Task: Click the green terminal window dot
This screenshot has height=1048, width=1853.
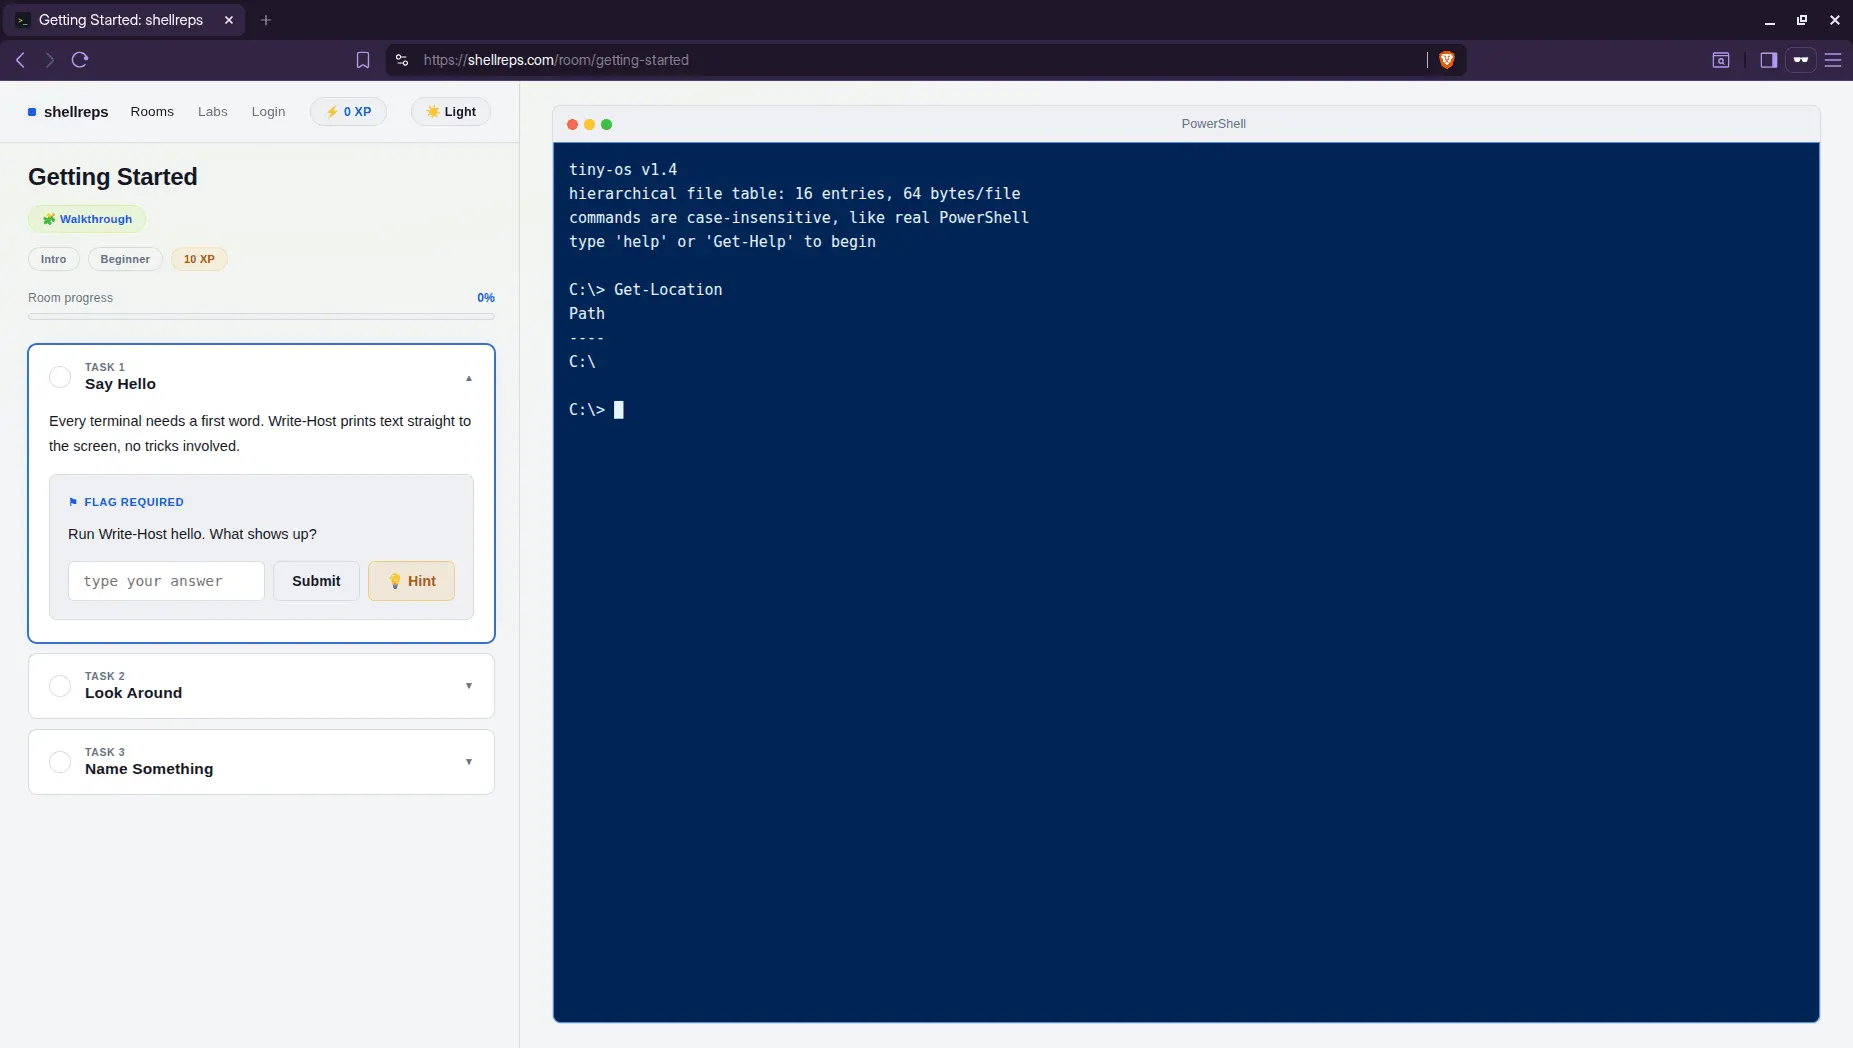Action: click(606, 124)
